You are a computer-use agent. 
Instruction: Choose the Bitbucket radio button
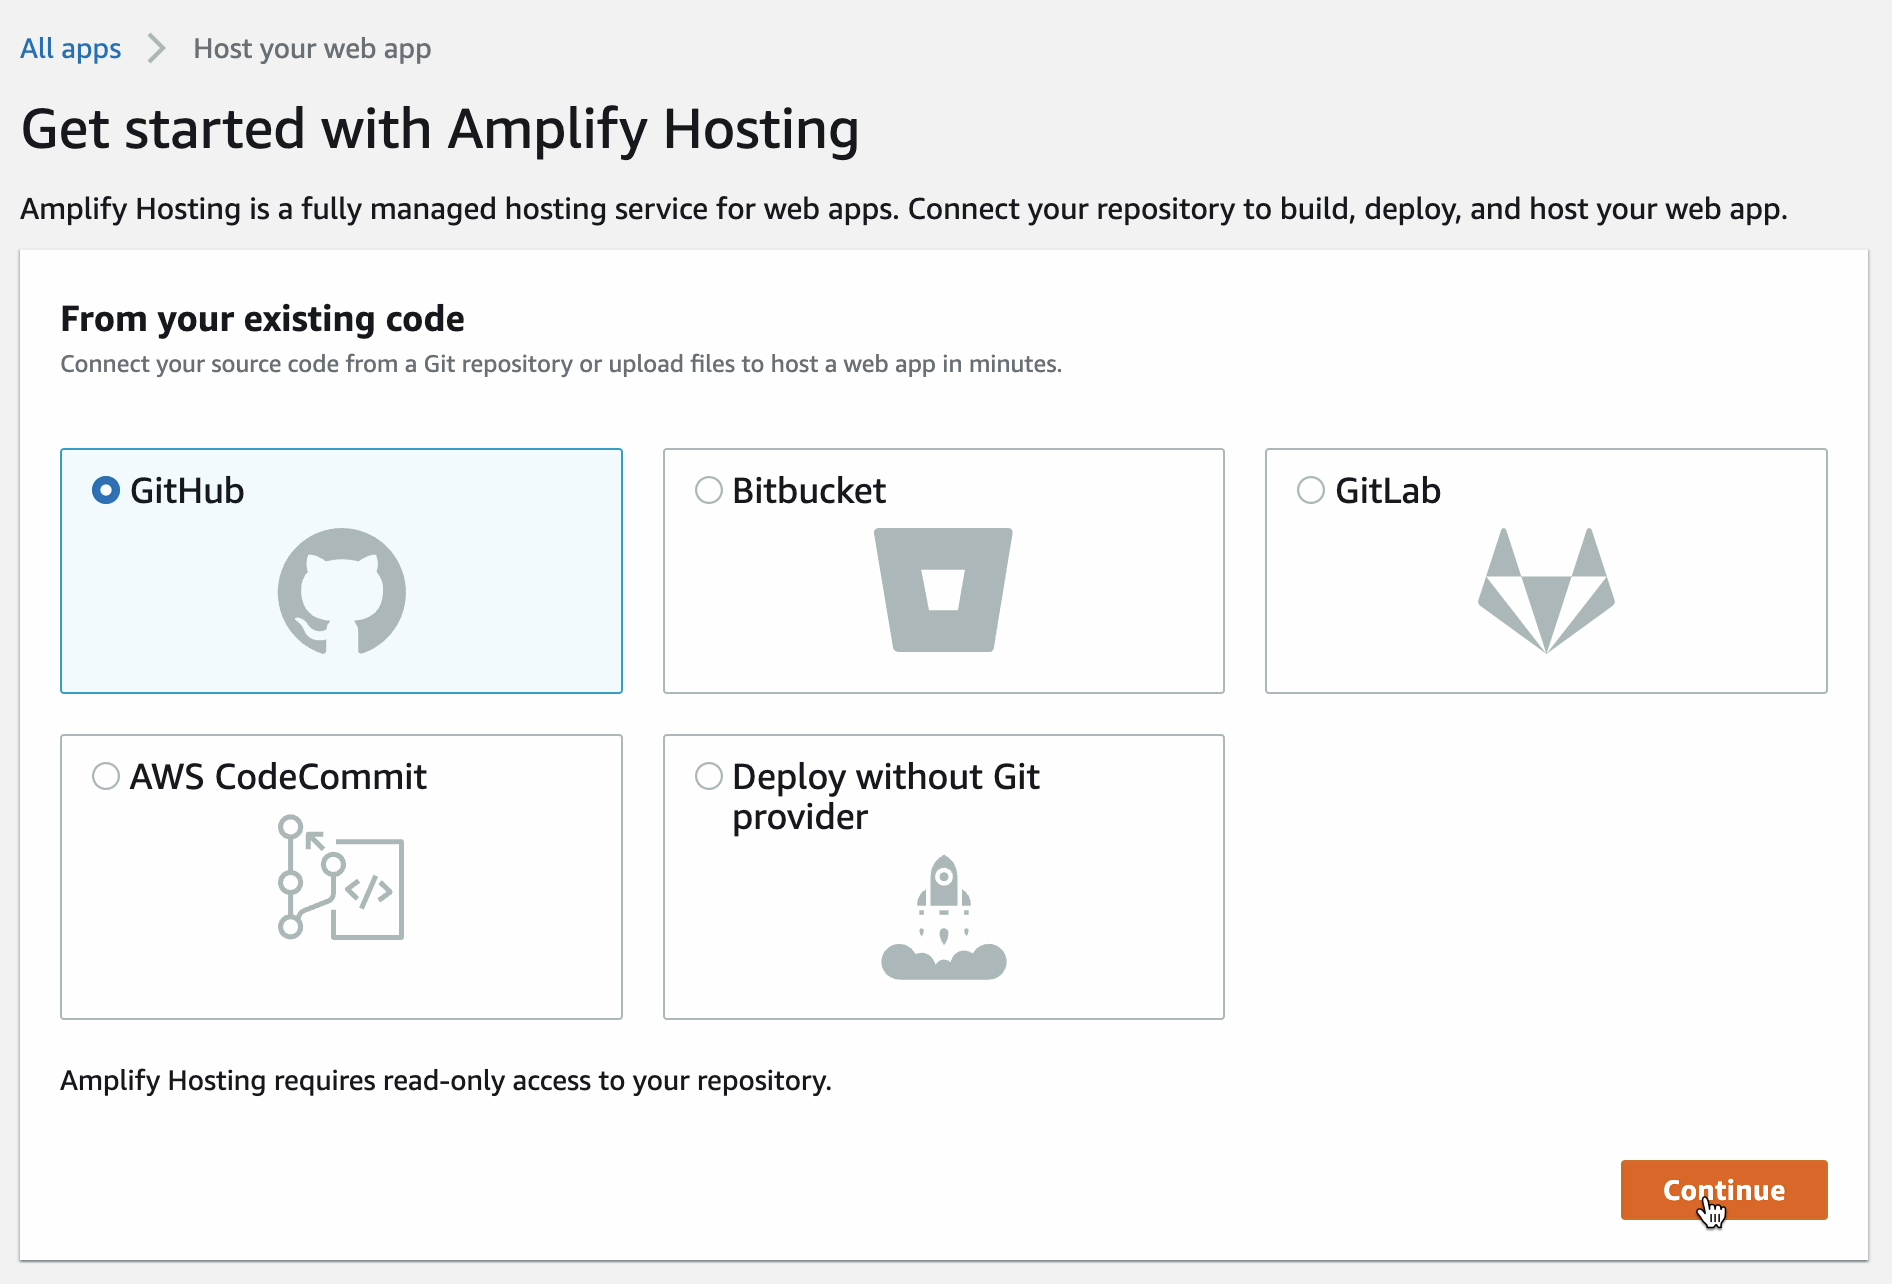coord(709,491)
